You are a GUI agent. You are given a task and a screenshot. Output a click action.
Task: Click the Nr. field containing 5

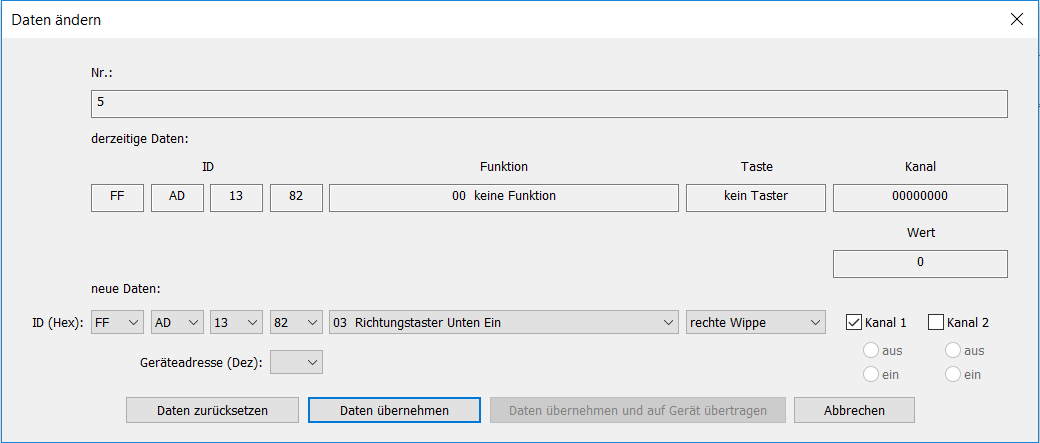[548, 104]
